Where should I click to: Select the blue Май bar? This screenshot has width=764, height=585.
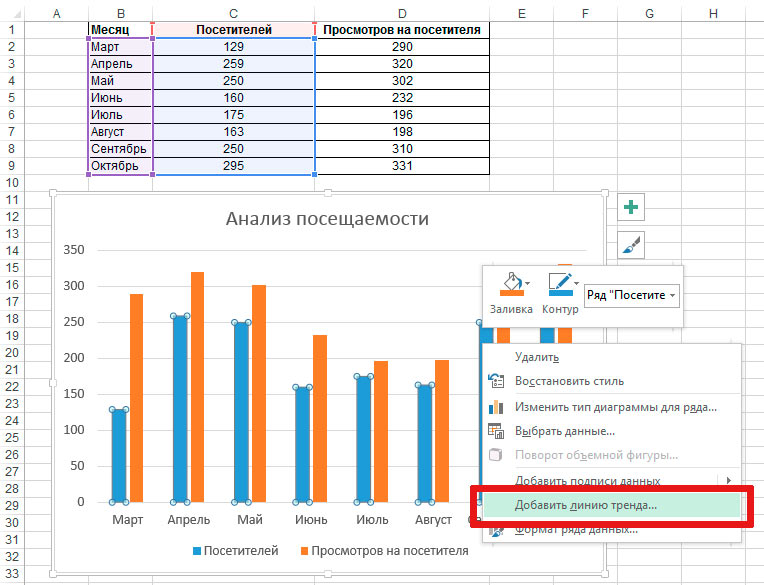241,412
